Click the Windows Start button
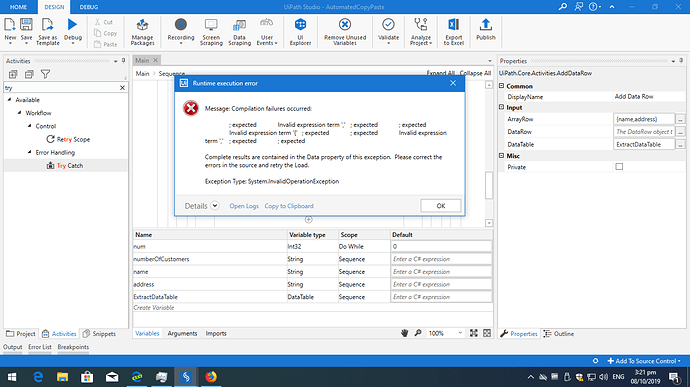This screenshot has width=690, height=387. tap(12, 377)
